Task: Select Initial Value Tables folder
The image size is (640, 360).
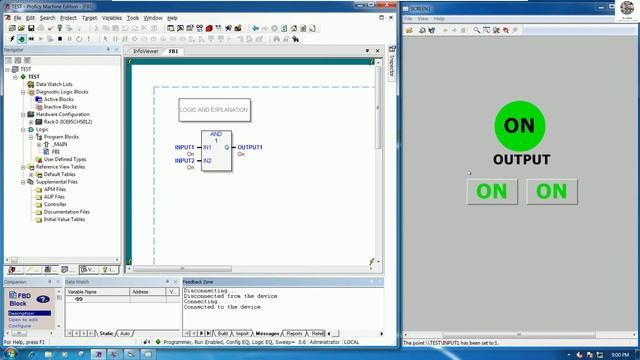Action: coord(64,219)
